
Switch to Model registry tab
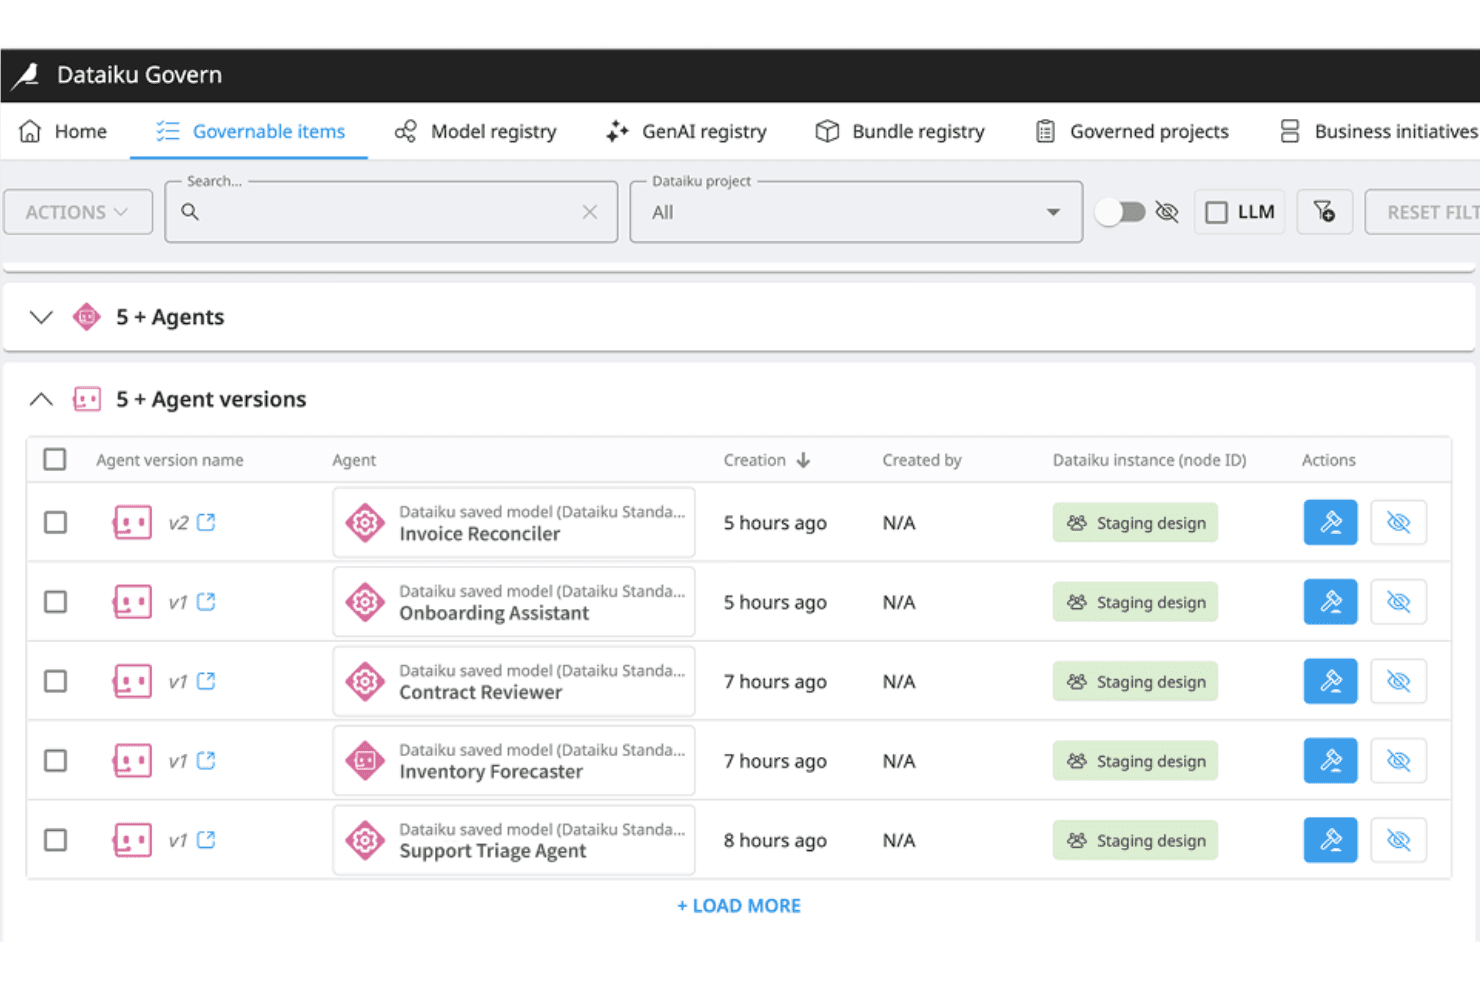(x=475, y=131)
